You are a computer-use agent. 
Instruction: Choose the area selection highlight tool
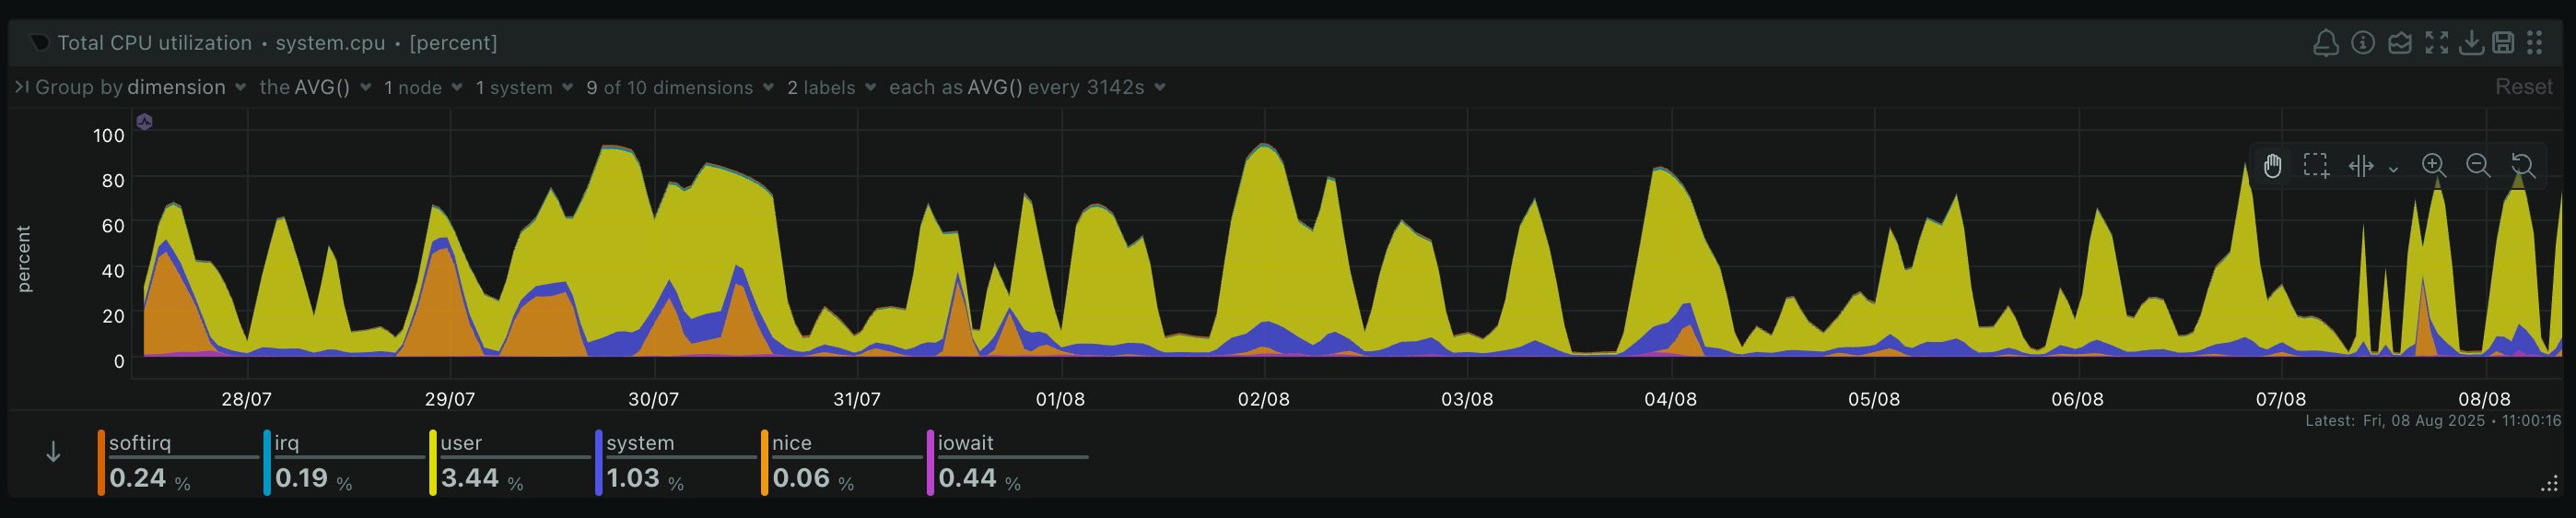(2316, 166)
